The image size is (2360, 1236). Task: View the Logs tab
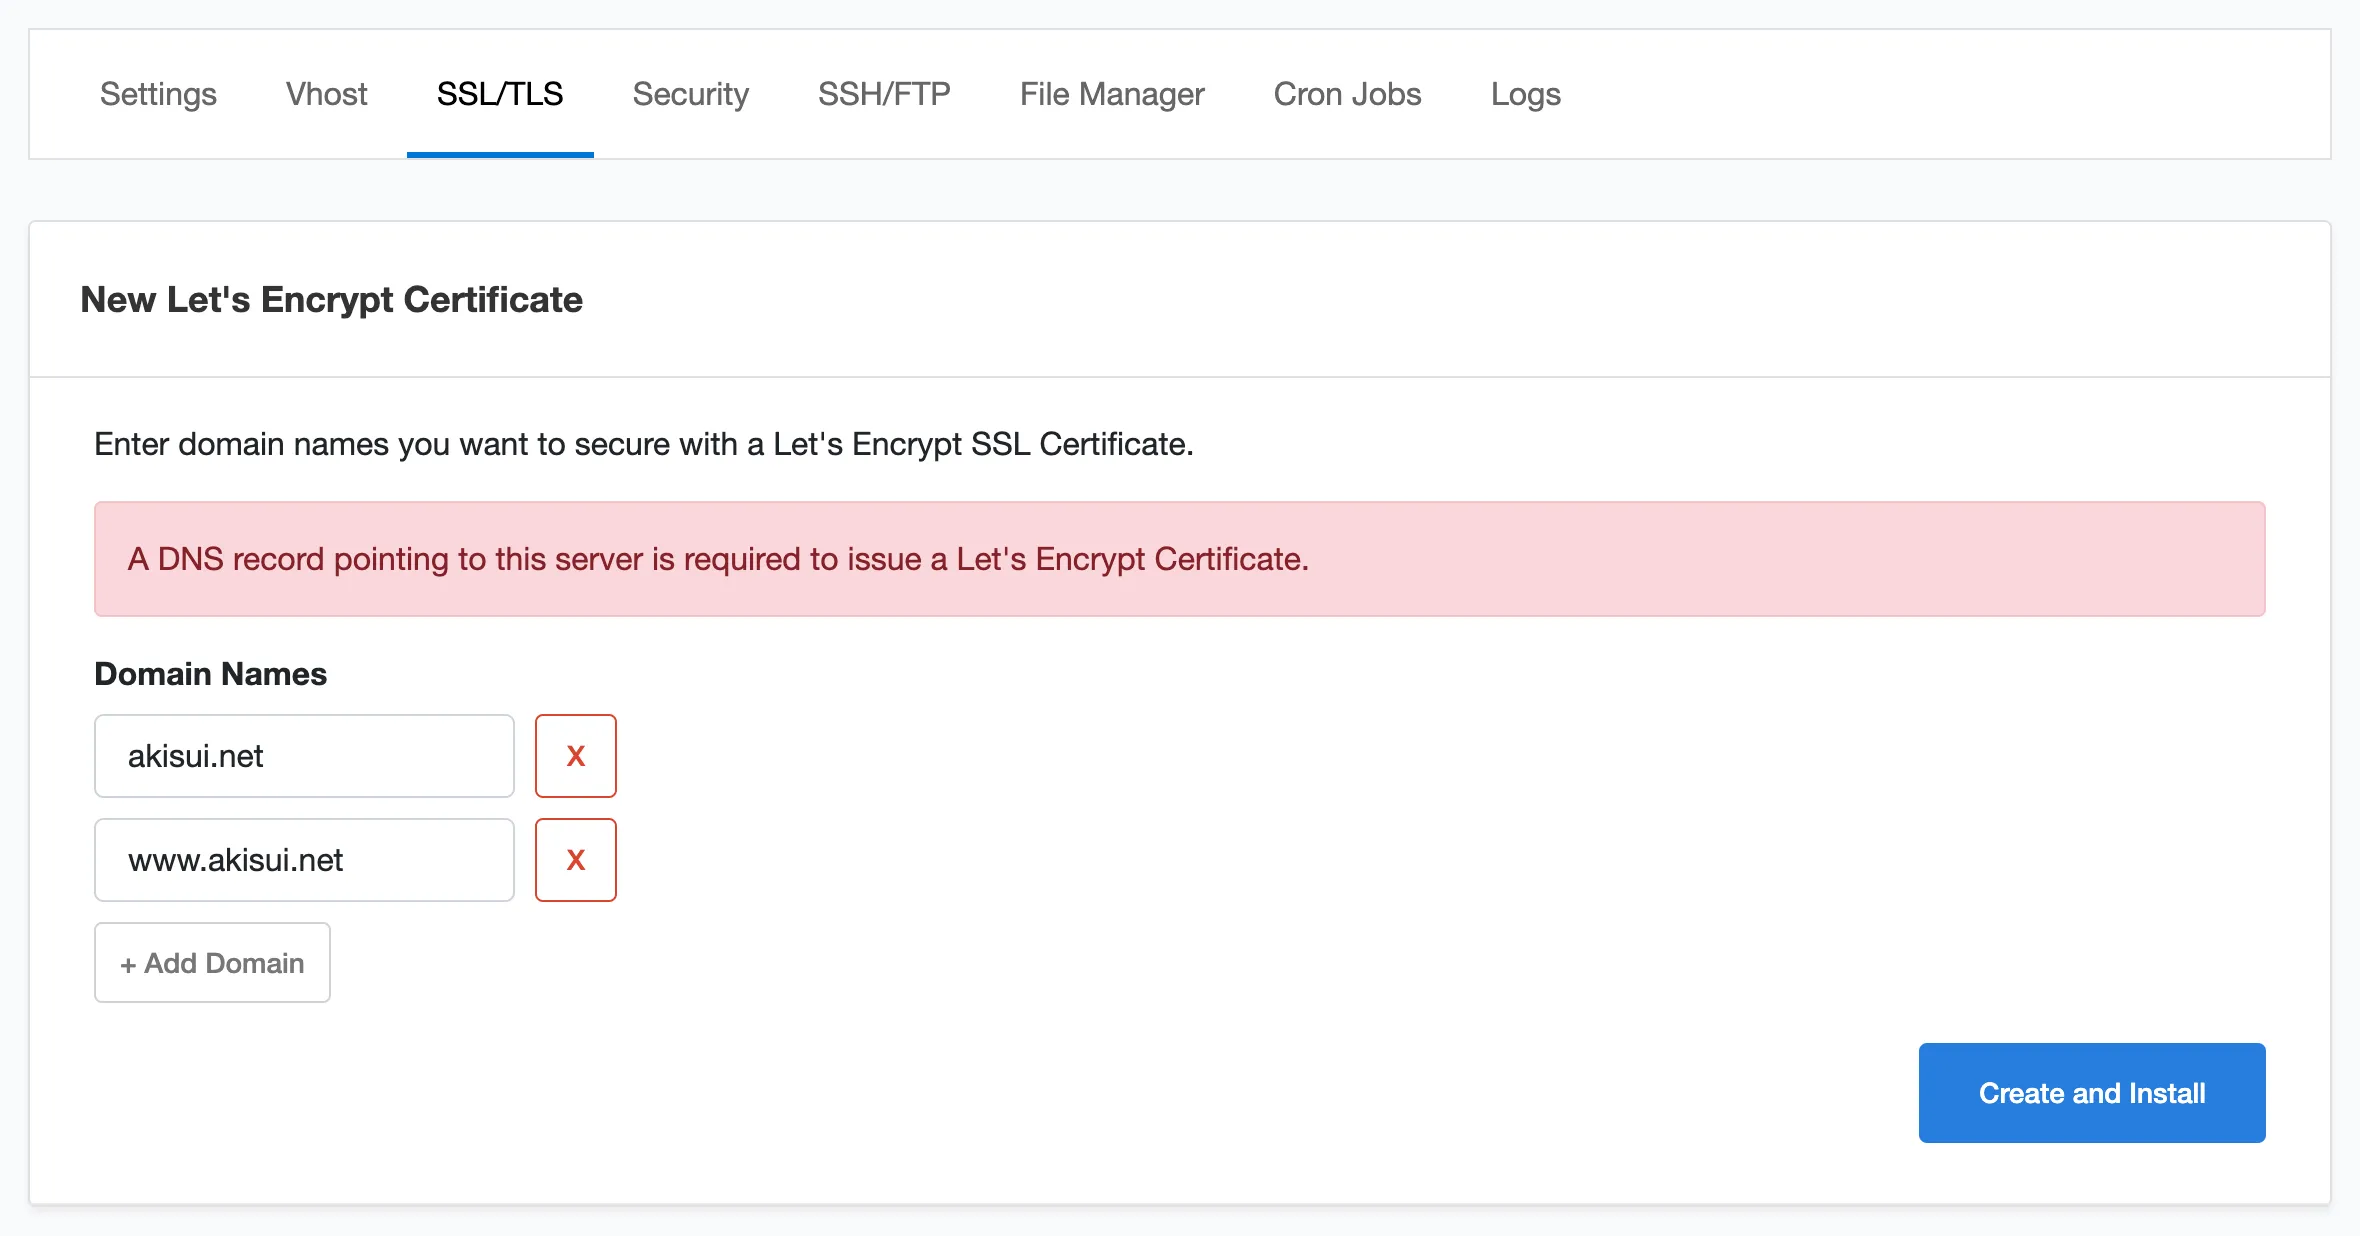[x=1525, y=94]
